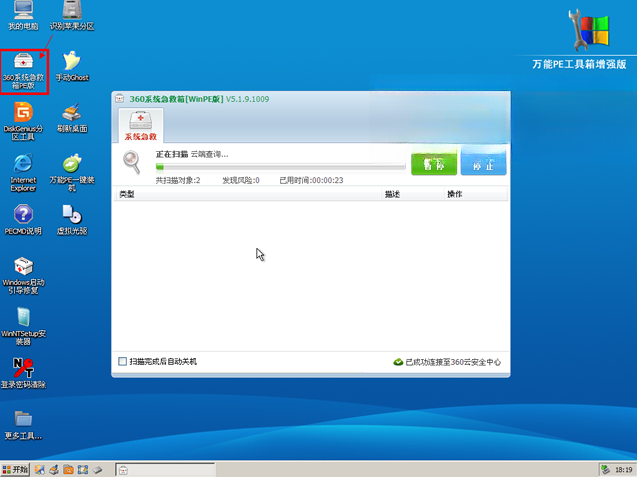Click the magnifier scanning icon
The width and height of the screenshot is (637, 477).
[132, 162]
